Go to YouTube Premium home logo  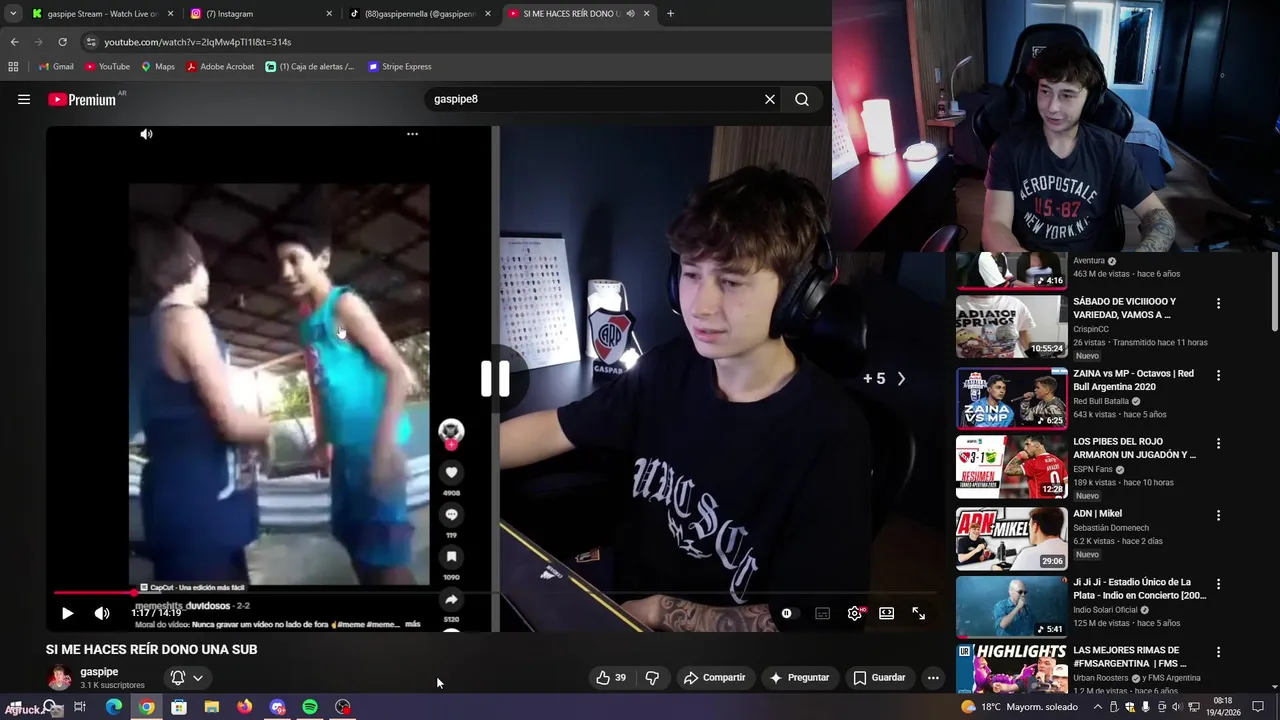[82, 99]
